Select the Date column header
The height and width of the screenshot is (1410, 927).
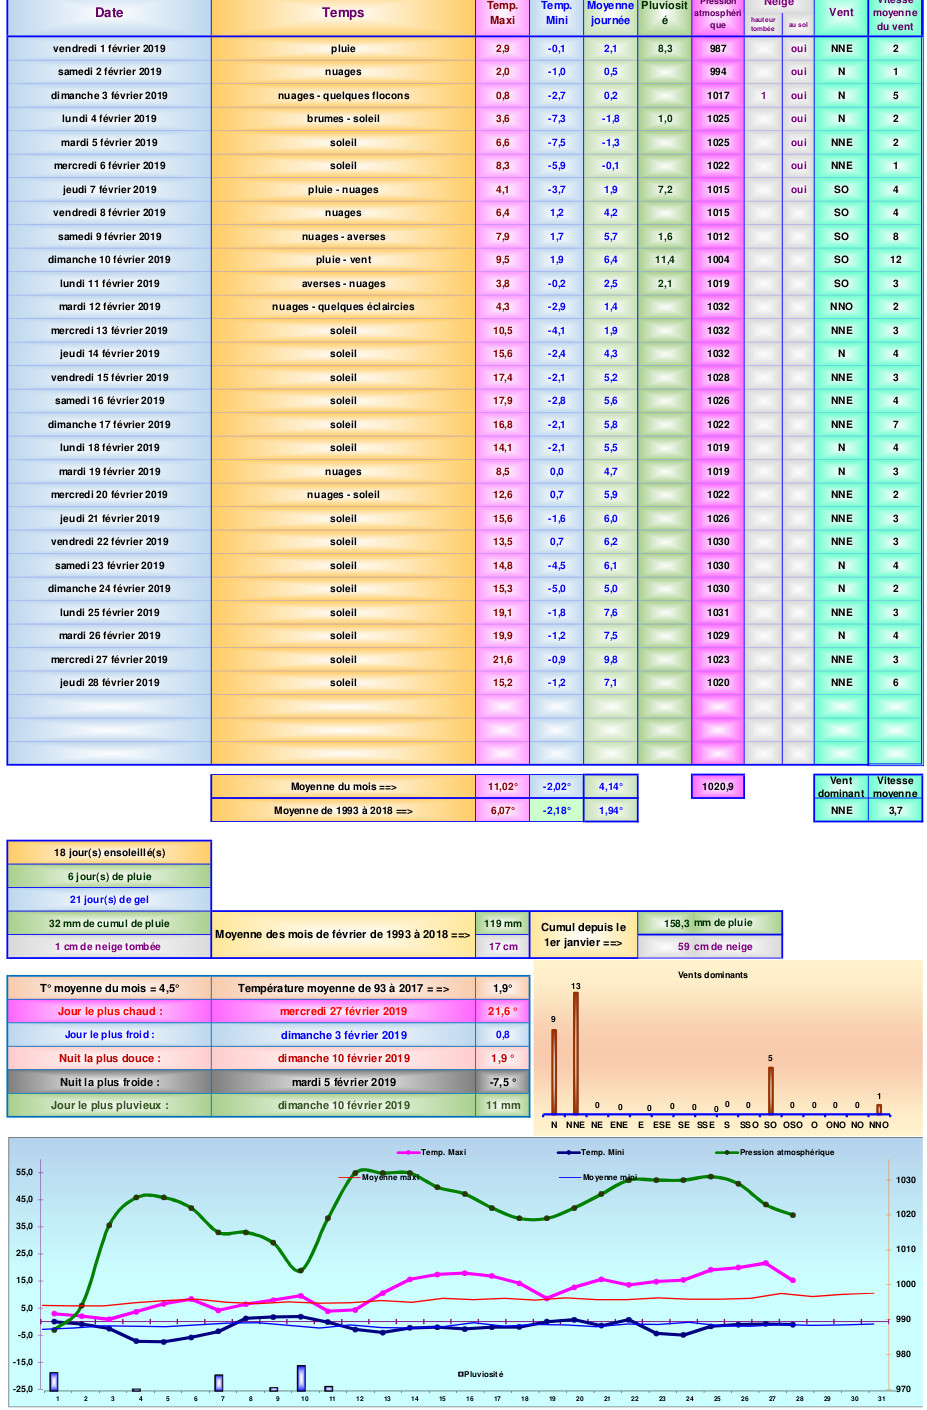point(109,13)
